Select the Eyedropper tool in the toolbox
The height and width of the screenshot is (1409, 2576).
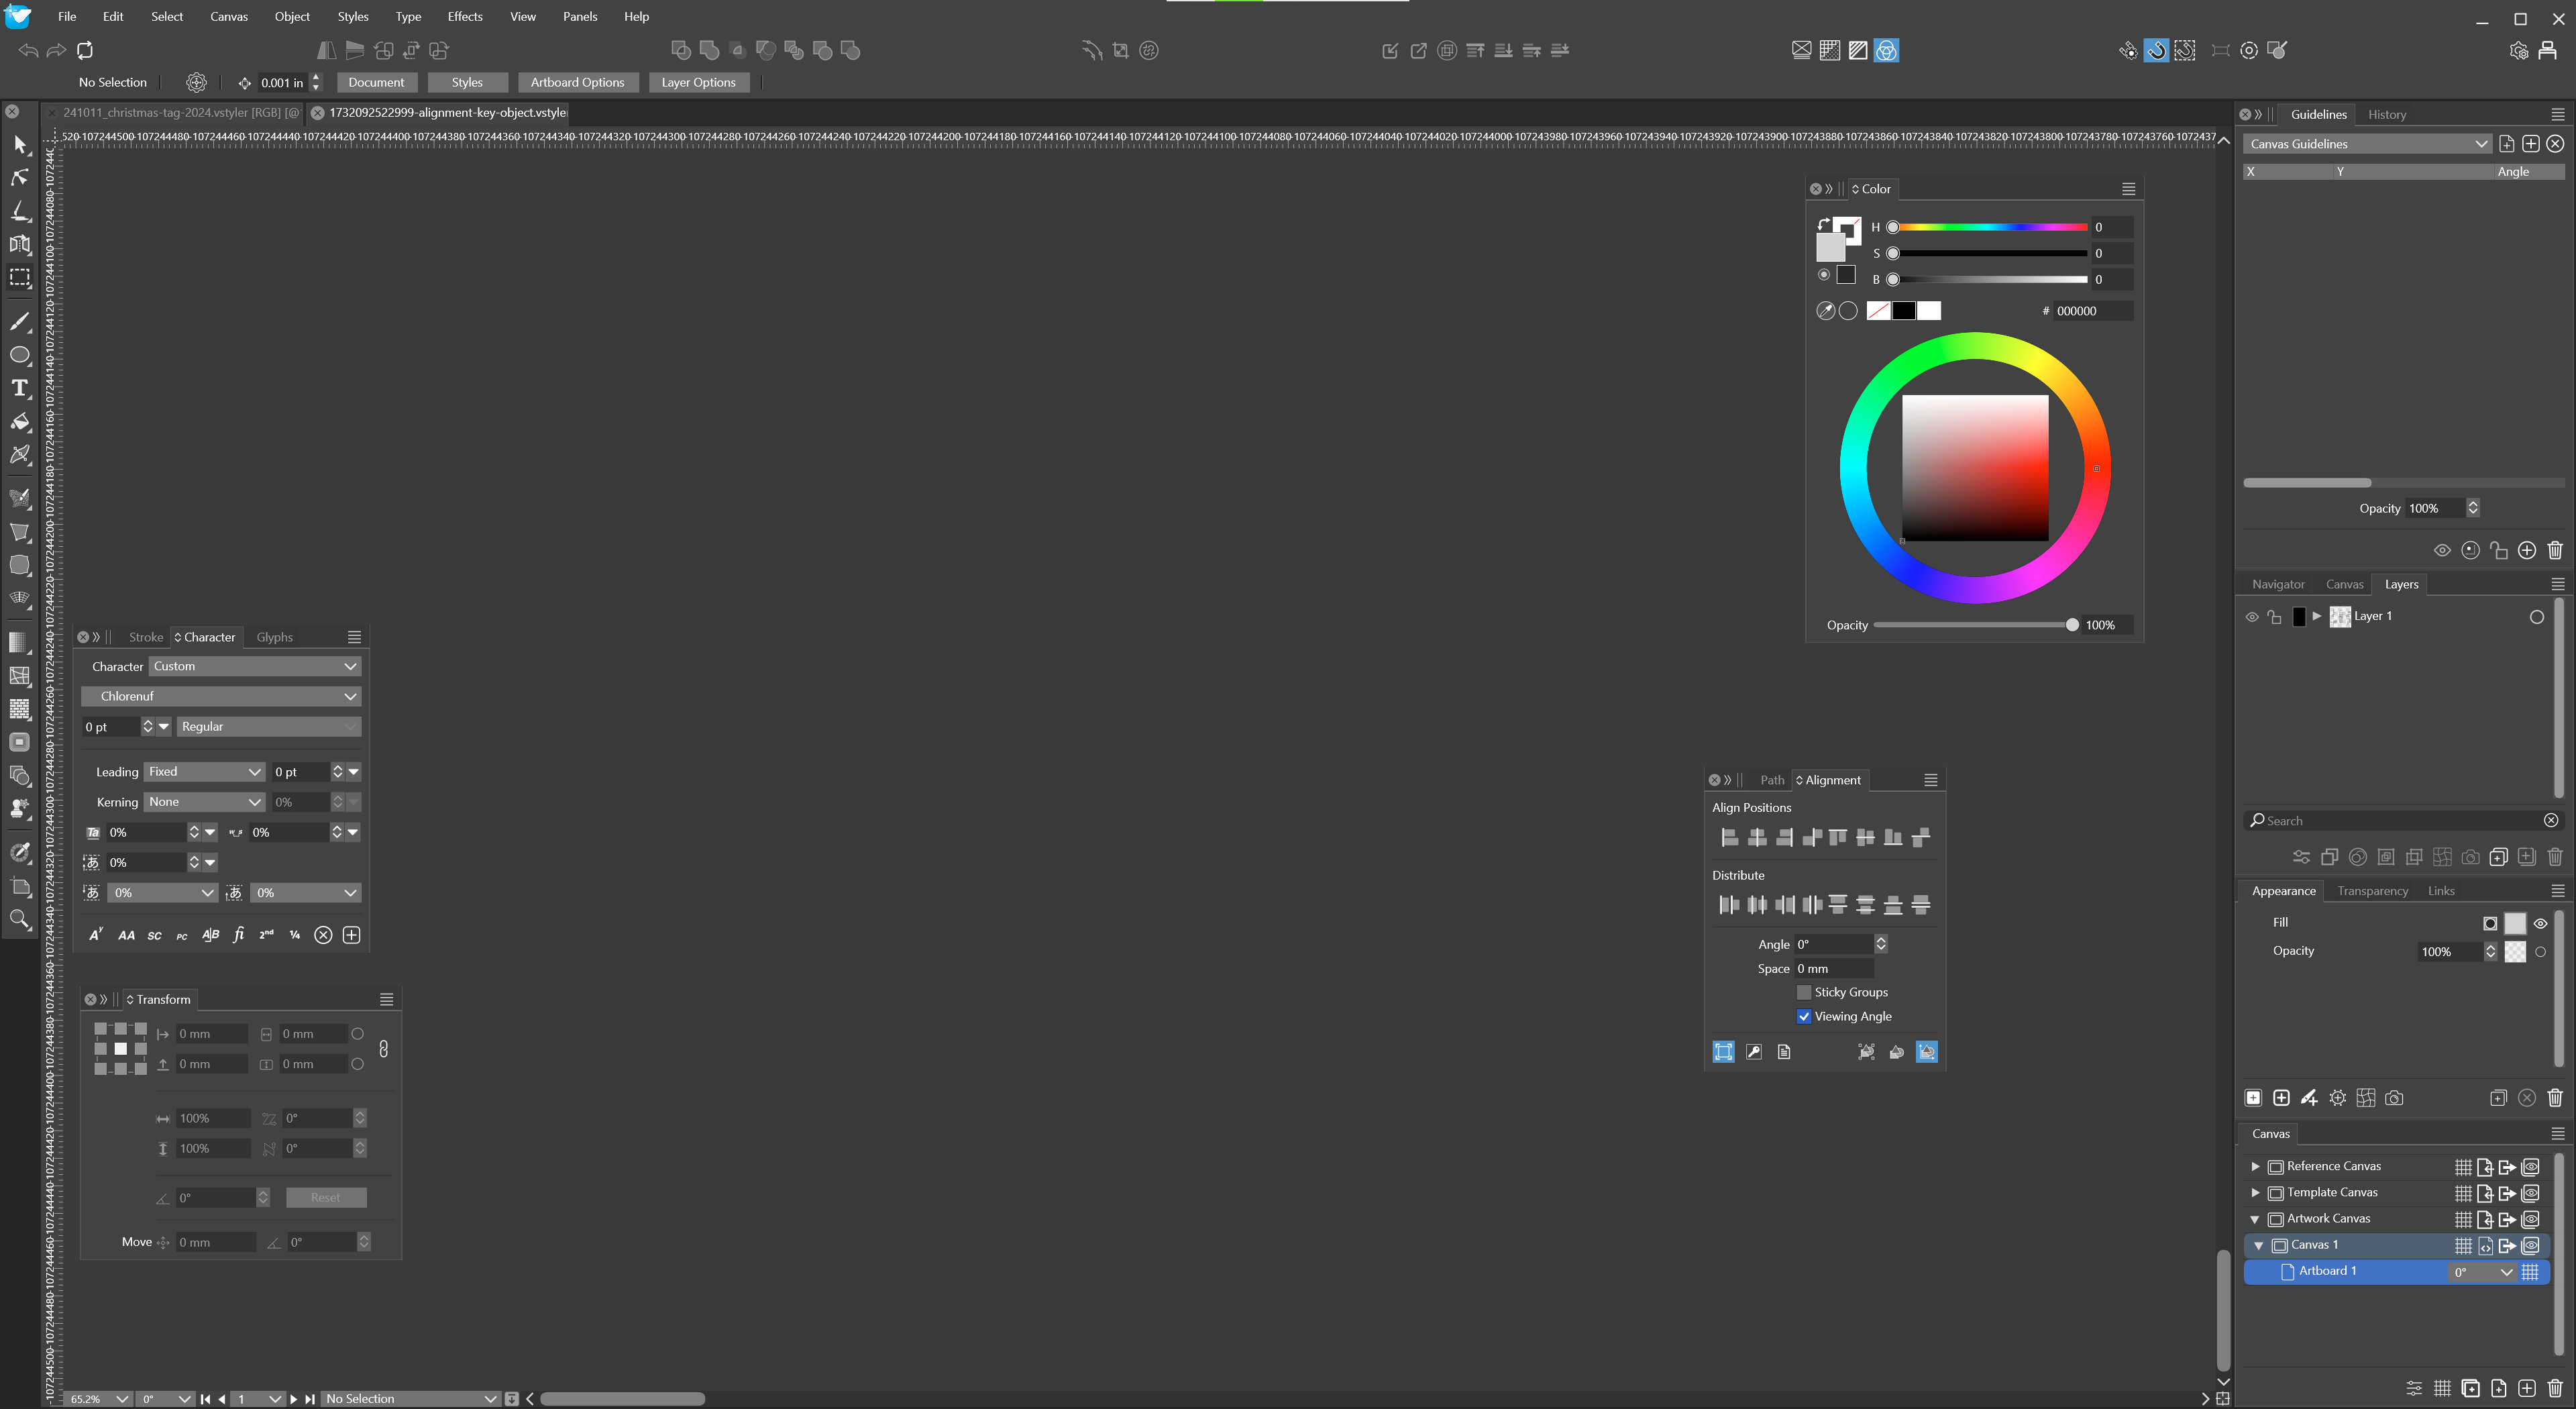pos(20,852)
